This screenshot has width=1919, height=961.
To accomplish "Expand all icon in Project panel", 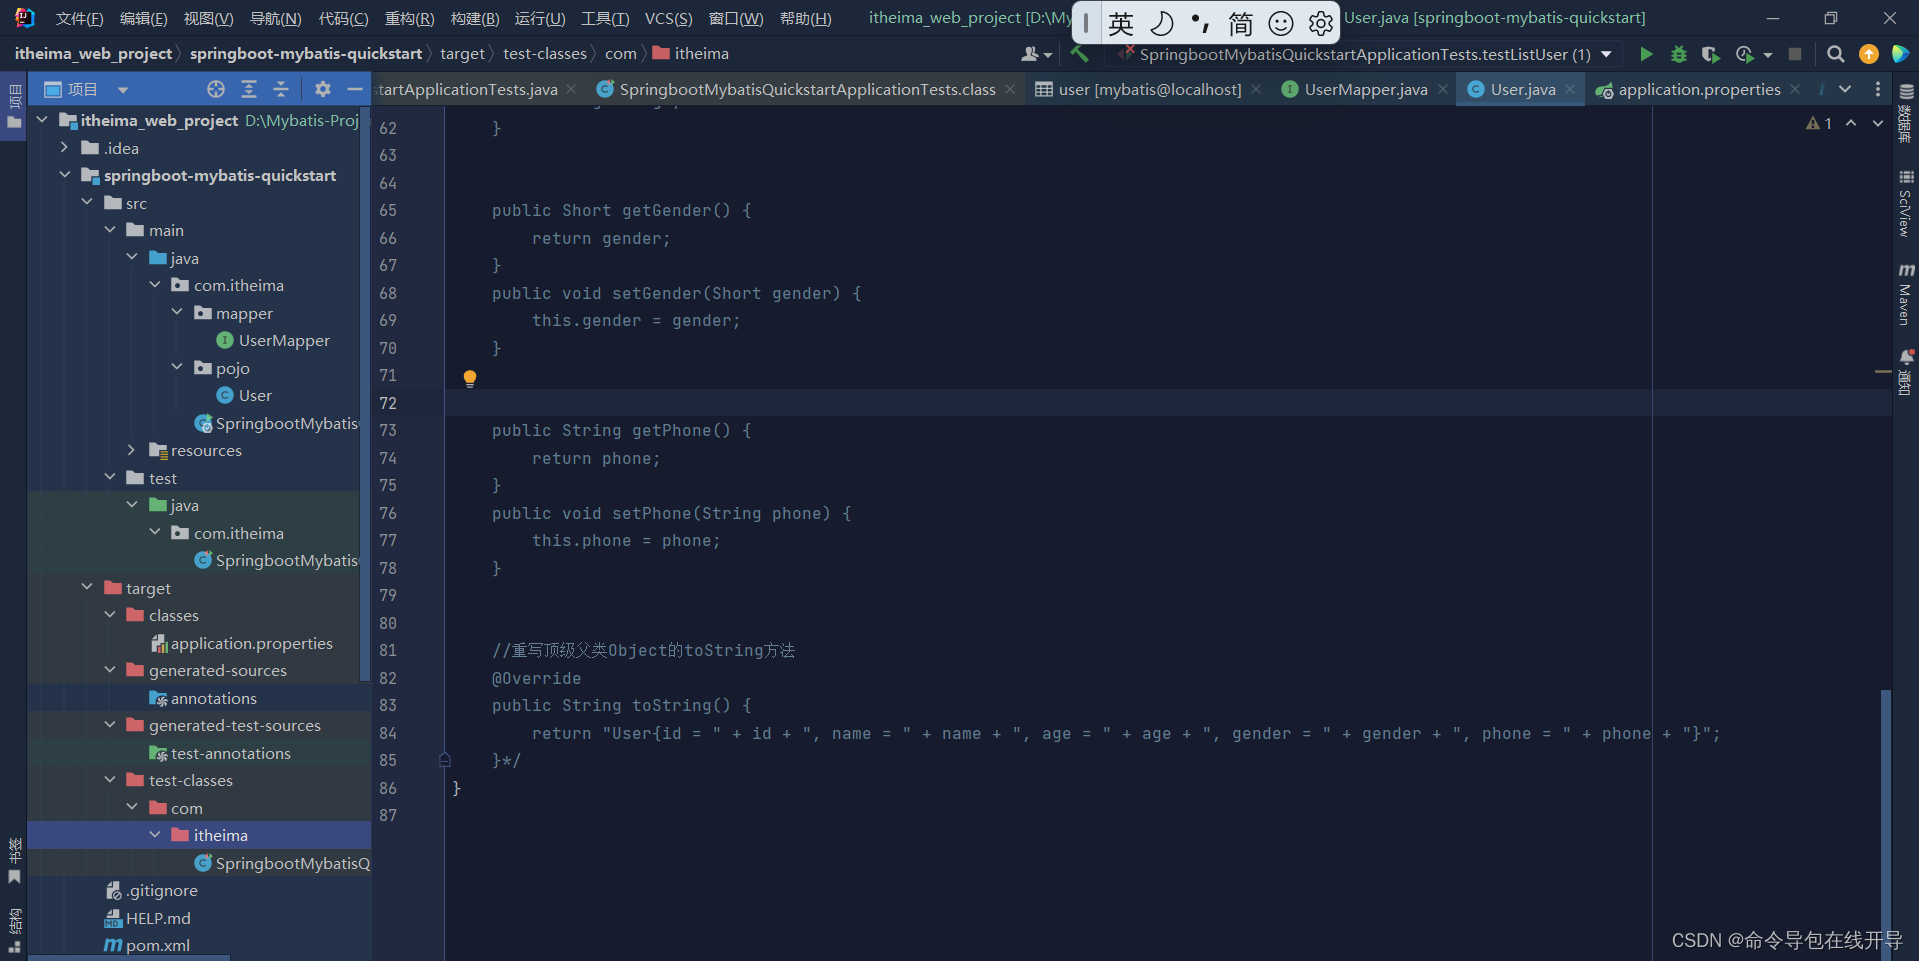I will (249, 89).
